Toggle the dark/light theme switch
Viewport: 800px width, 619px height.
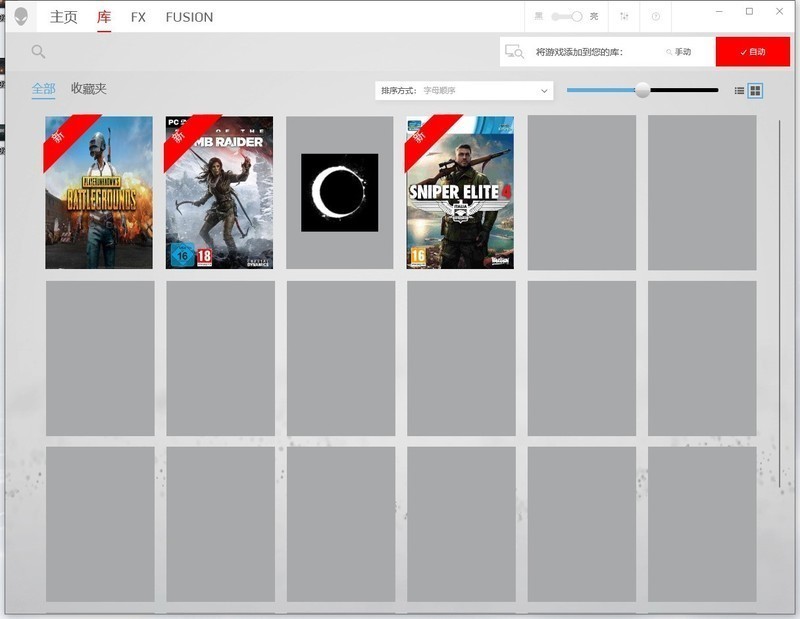pos(566,17)
